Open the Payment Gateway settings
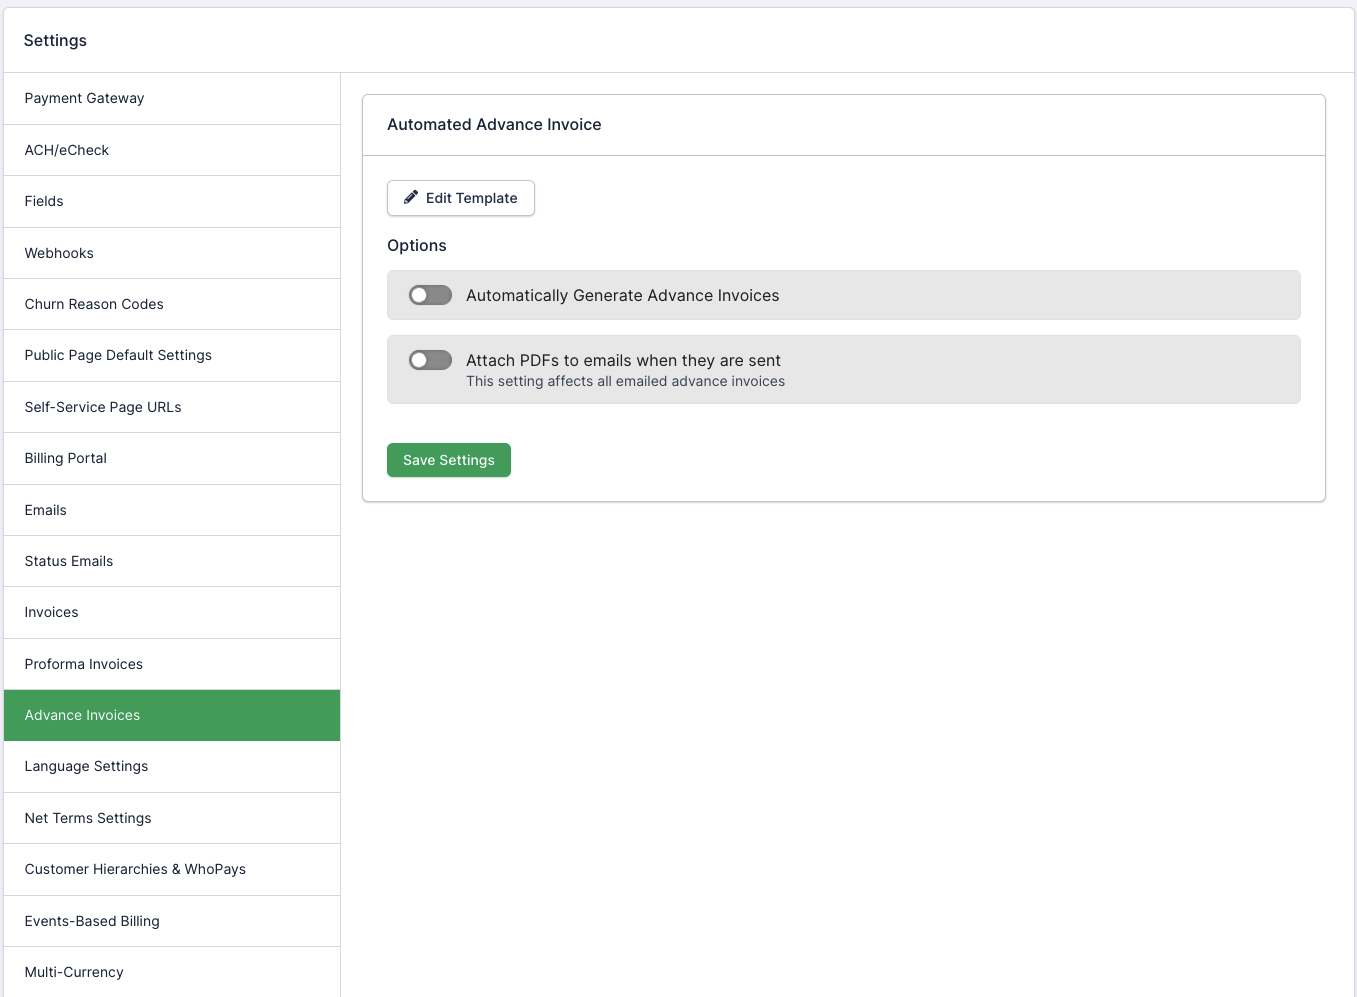Image resolution: width=1357 pixels, height=997 pixels. [x=85, y=98]
